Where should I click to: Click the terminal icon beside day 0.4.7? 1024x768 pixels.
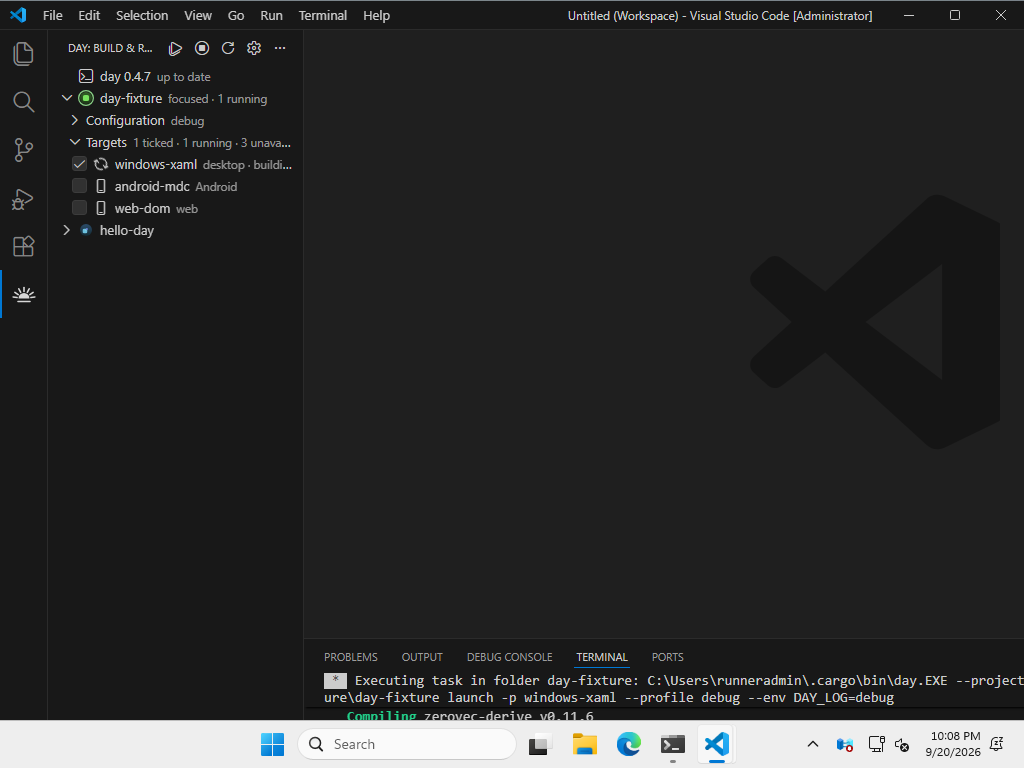pyautogui.click(x=86, y=76)
